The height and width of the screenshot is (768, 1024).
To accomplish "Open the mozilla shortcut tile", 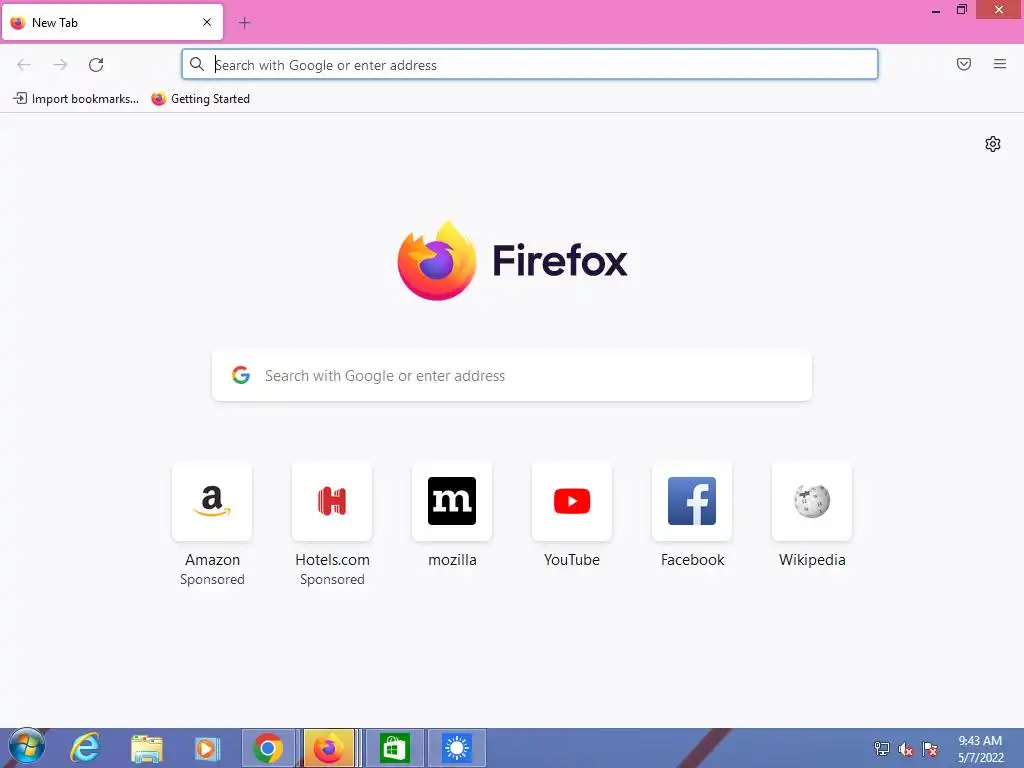I will (452, 502).
